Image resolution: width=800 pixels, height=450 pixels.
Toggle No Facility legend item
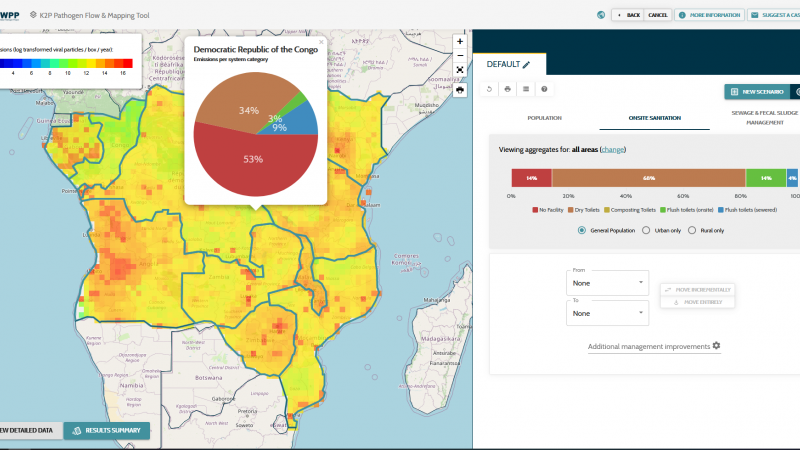548,210
